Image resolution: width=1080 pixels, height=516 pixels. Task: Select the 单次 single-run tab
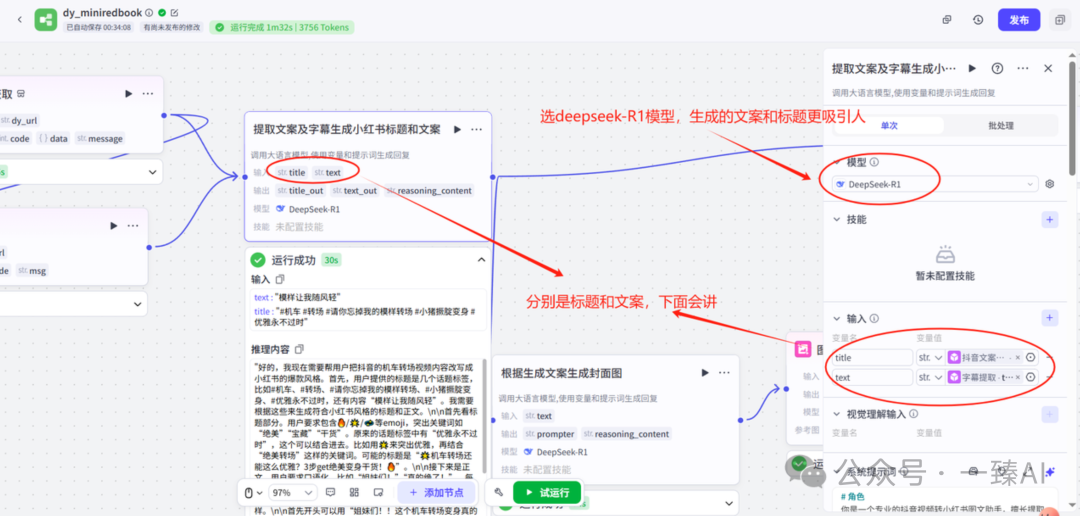(890, 125)
